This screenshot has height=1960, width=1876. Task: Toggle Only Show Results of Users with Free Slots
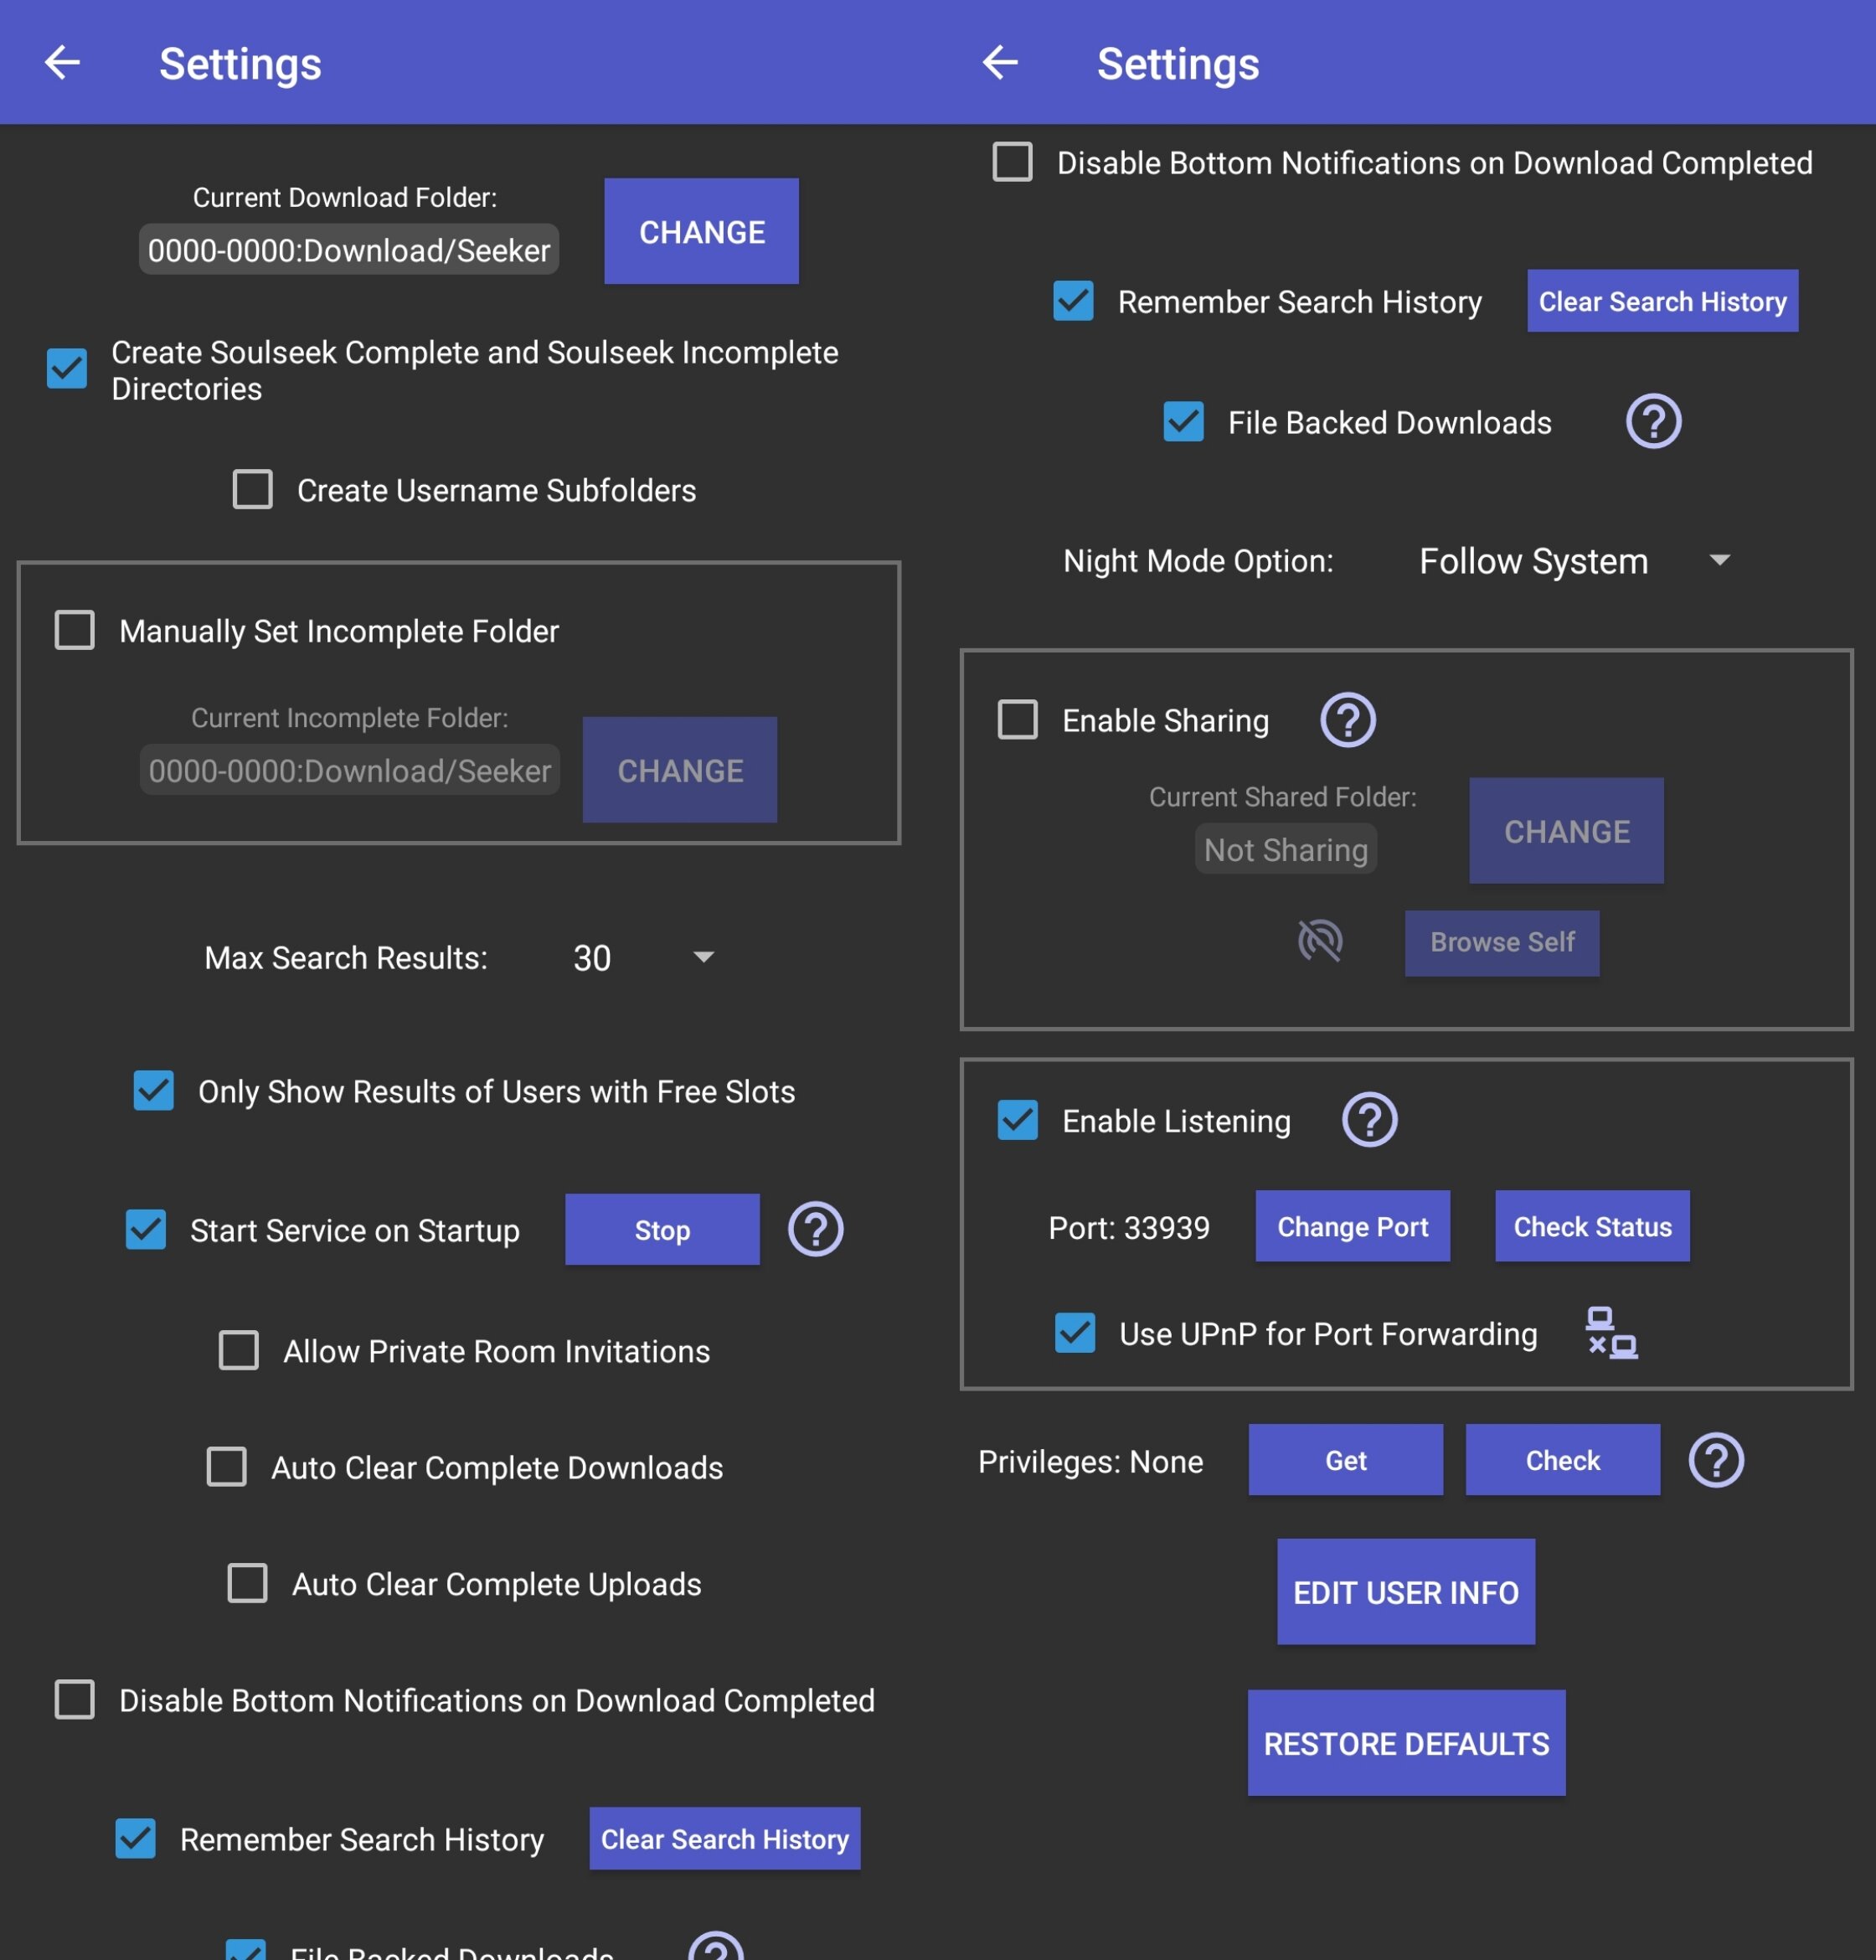click(154, 1091)
